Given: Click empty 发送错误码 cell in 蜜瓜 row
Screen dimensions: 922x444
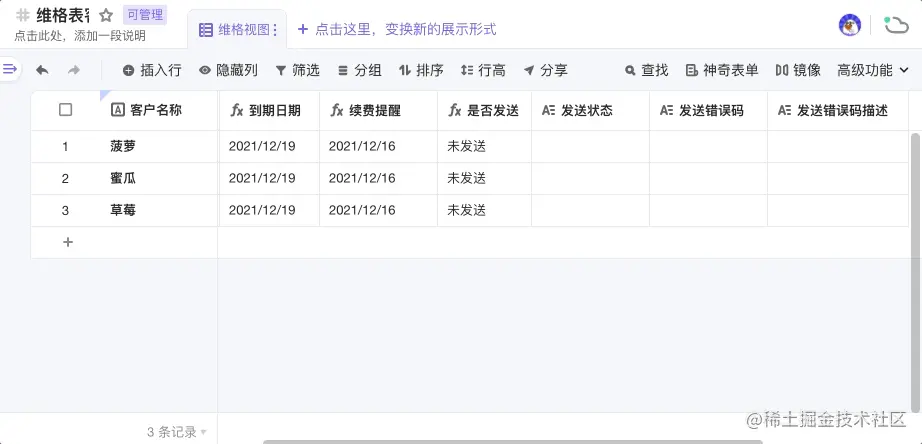Looking at the screenshot, I should coord(709,178).
